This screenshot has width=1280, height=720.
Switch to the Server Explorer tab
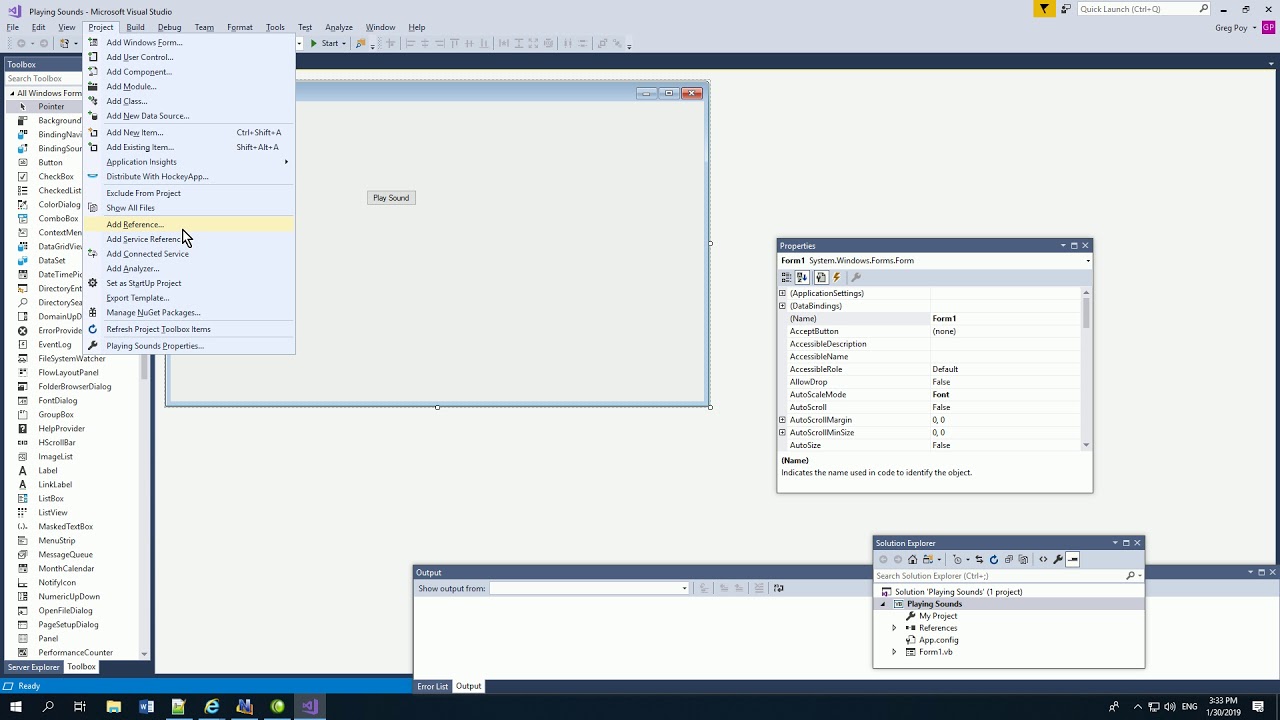[33, 667]
